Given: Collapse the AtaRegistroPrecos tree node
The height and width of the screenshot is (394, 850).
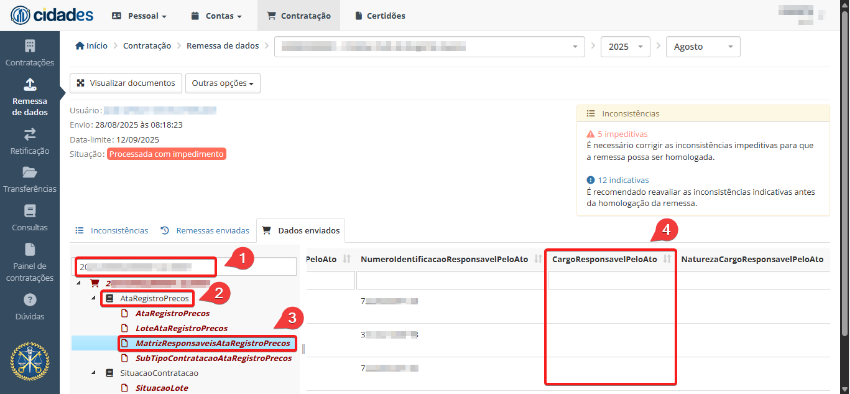Looking at the screenshot, I should 93,299.
